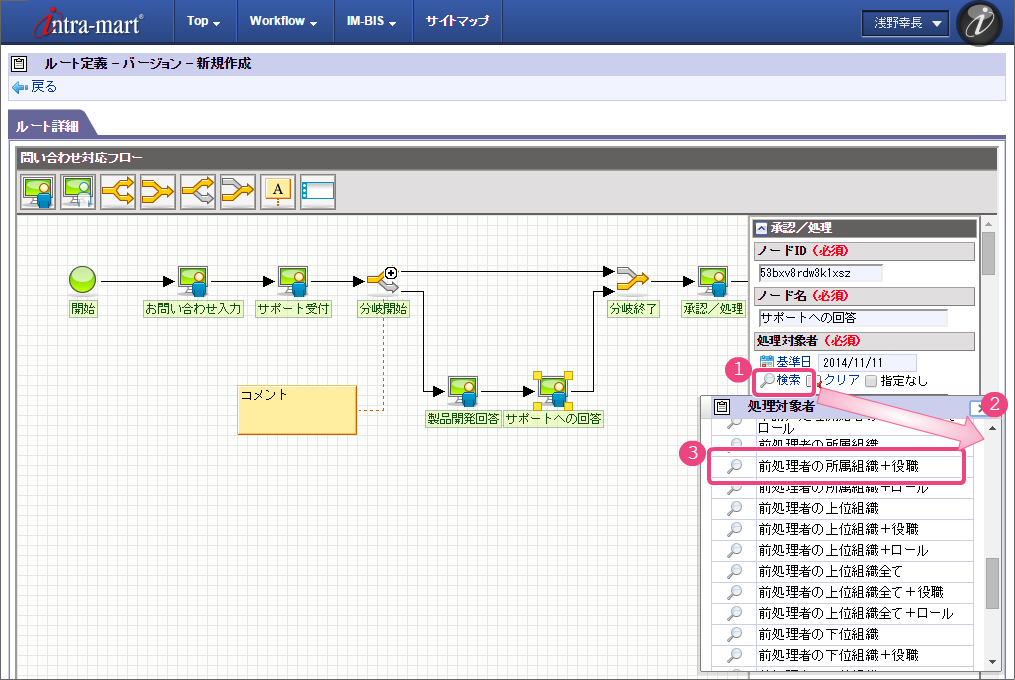
Task: Select the branch start toolbar icon
Action: pos(118,192)
